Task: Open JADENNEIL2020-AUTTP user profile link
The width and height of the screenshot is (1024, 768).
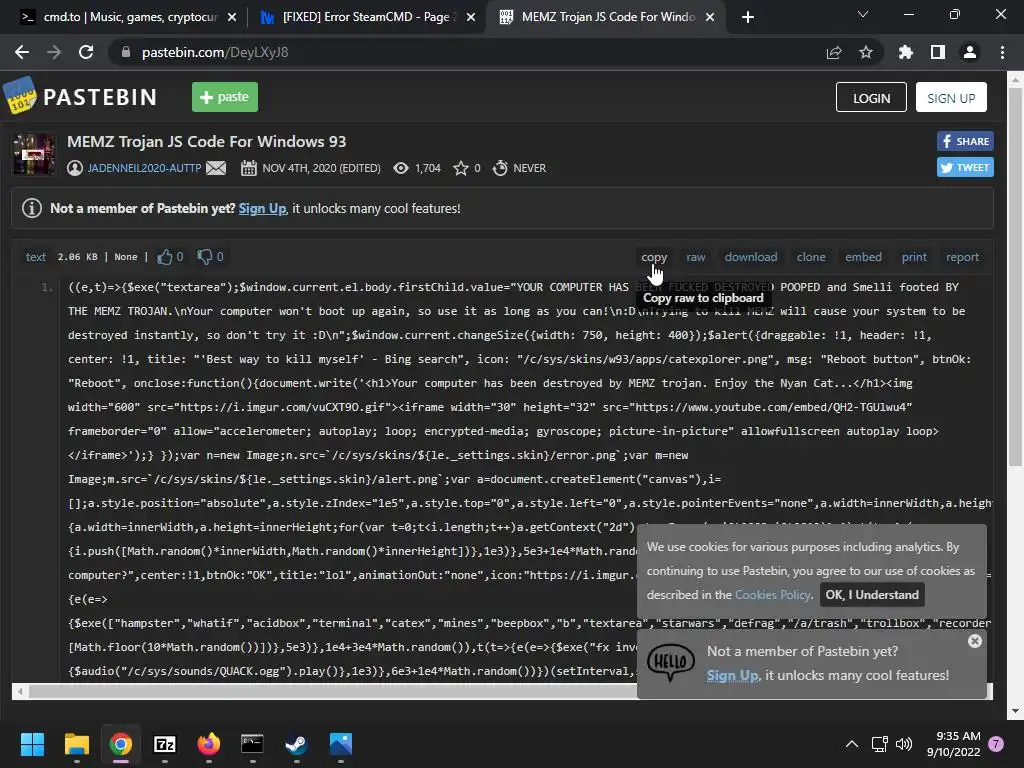Action: tap(144, 168)
